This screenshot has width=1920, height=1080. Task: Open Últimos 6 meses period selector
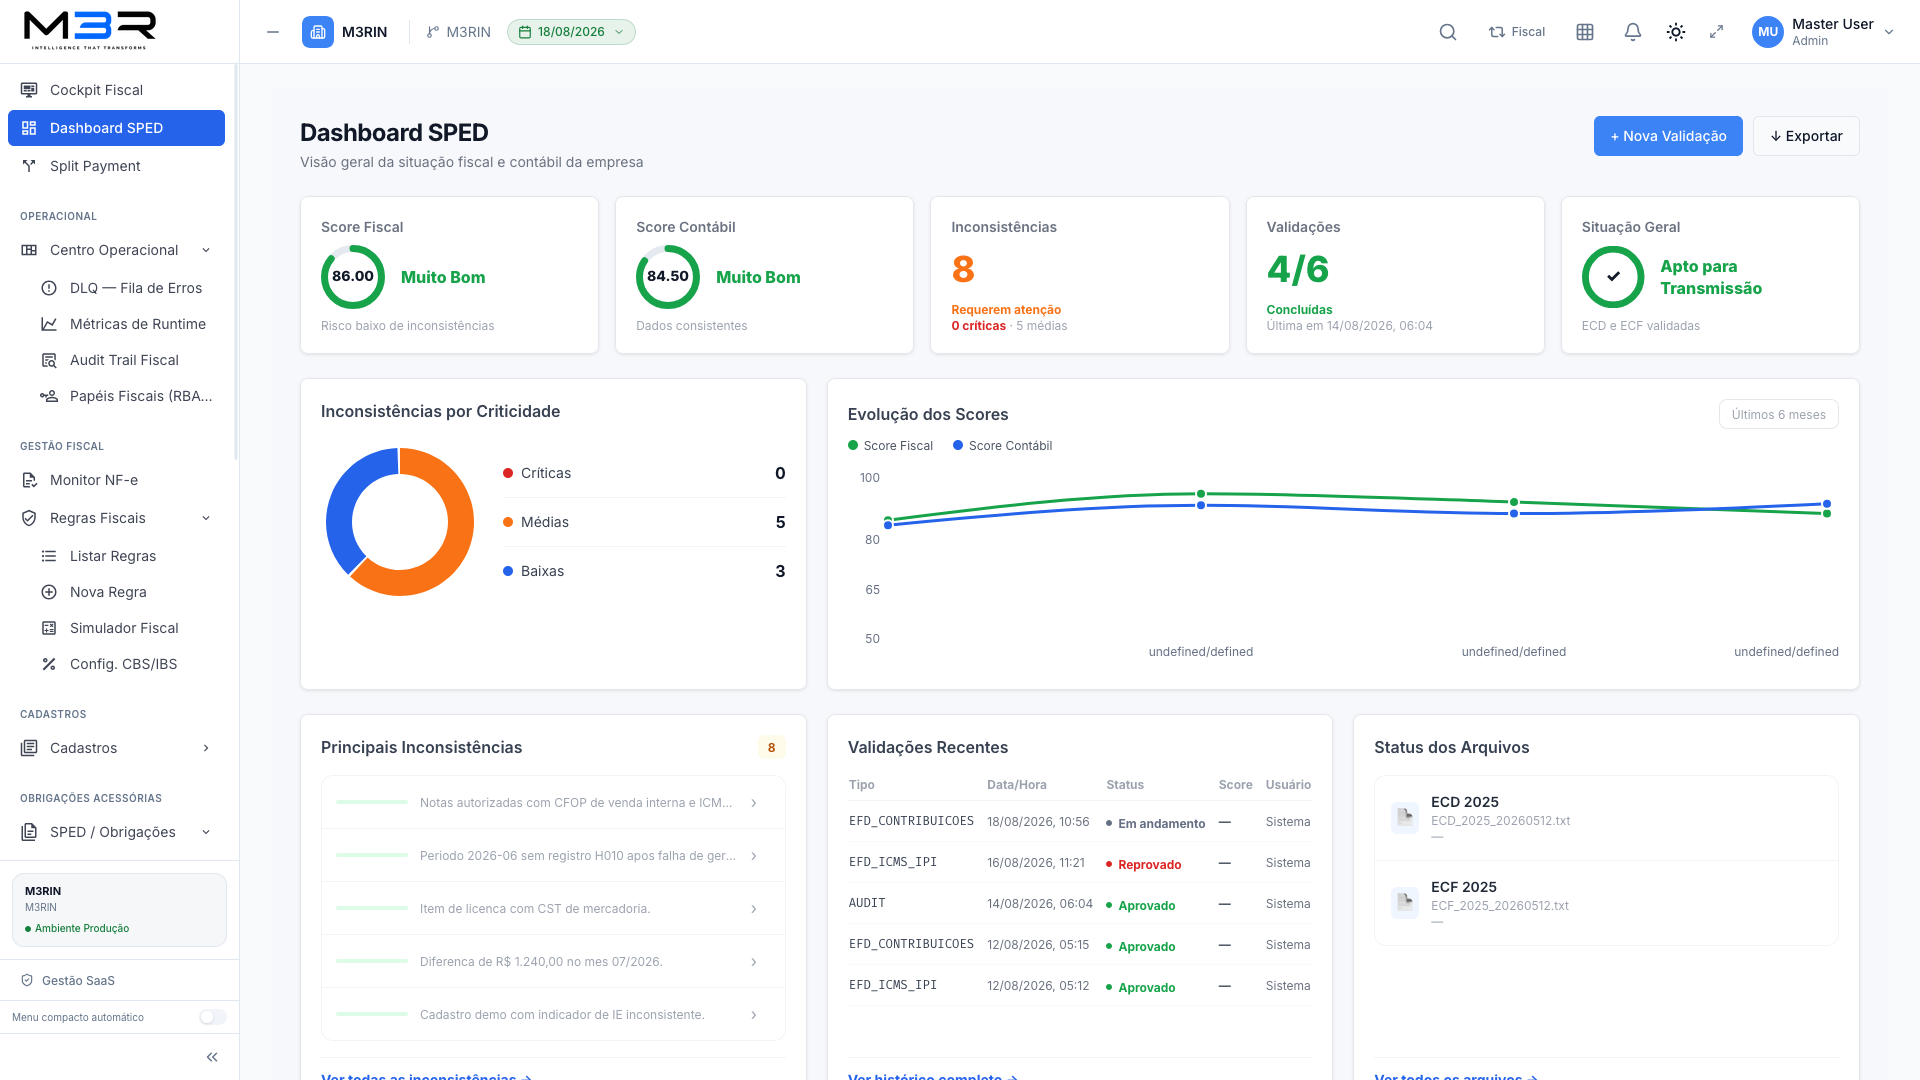point(1778,415)
